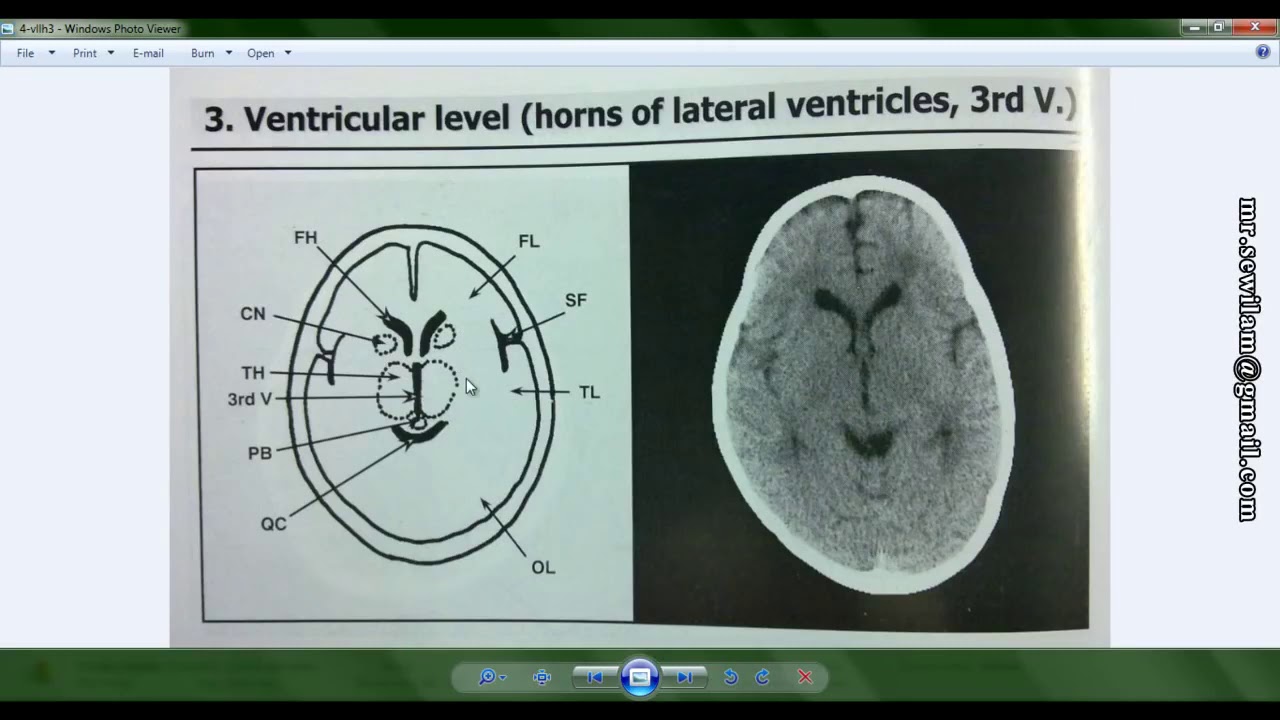Click the Windows Photo Viewer title icon

click(x=8, y=29)
